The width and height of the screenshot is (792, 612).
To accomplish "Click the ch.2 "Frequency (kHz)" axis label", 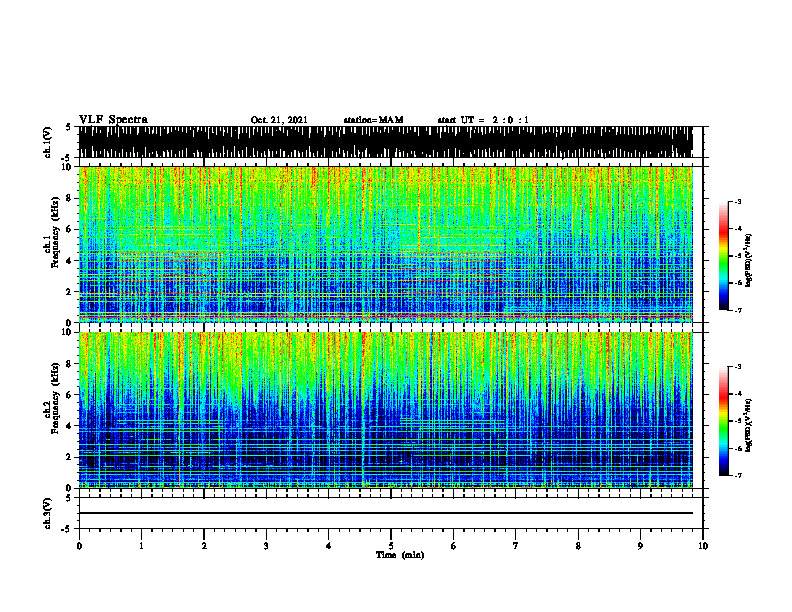I will tap(55, 398).
